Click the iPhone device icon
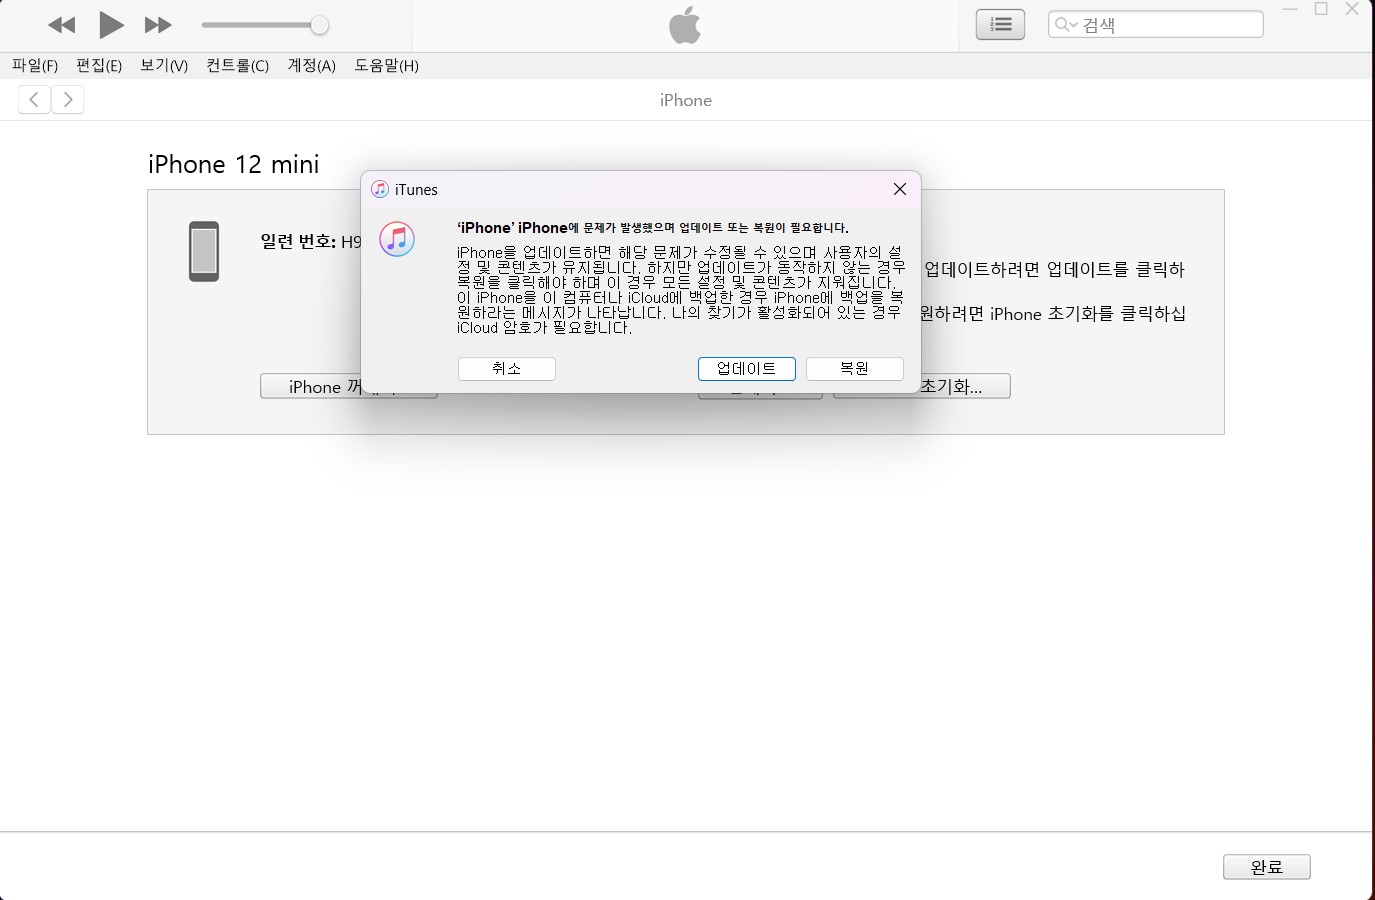1375x900 pixels. coord(204,251)
